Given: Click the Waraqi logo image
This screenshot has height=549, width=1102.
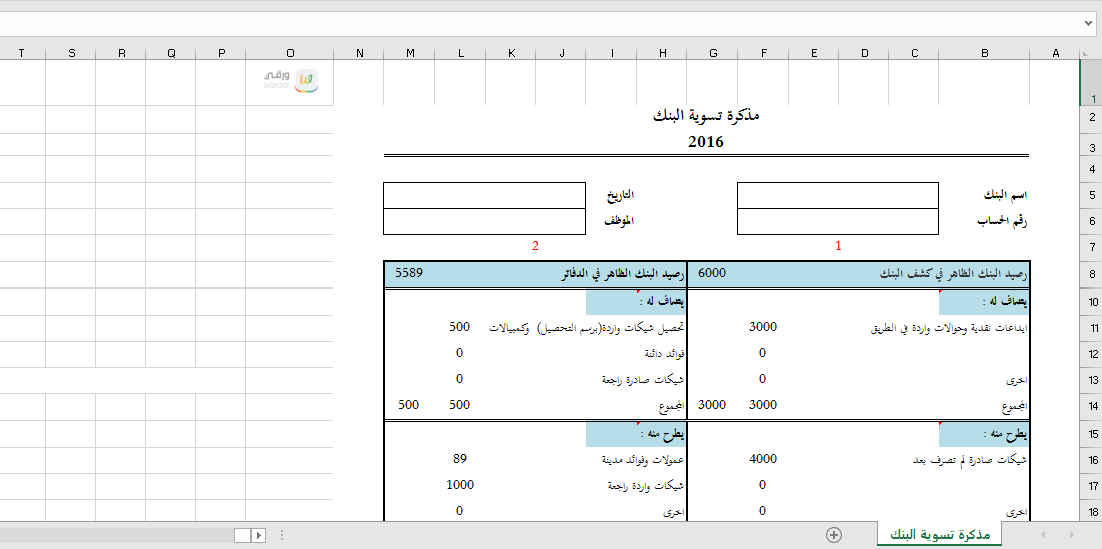Looking at the screenshot, I should click(x=291, y=80).
